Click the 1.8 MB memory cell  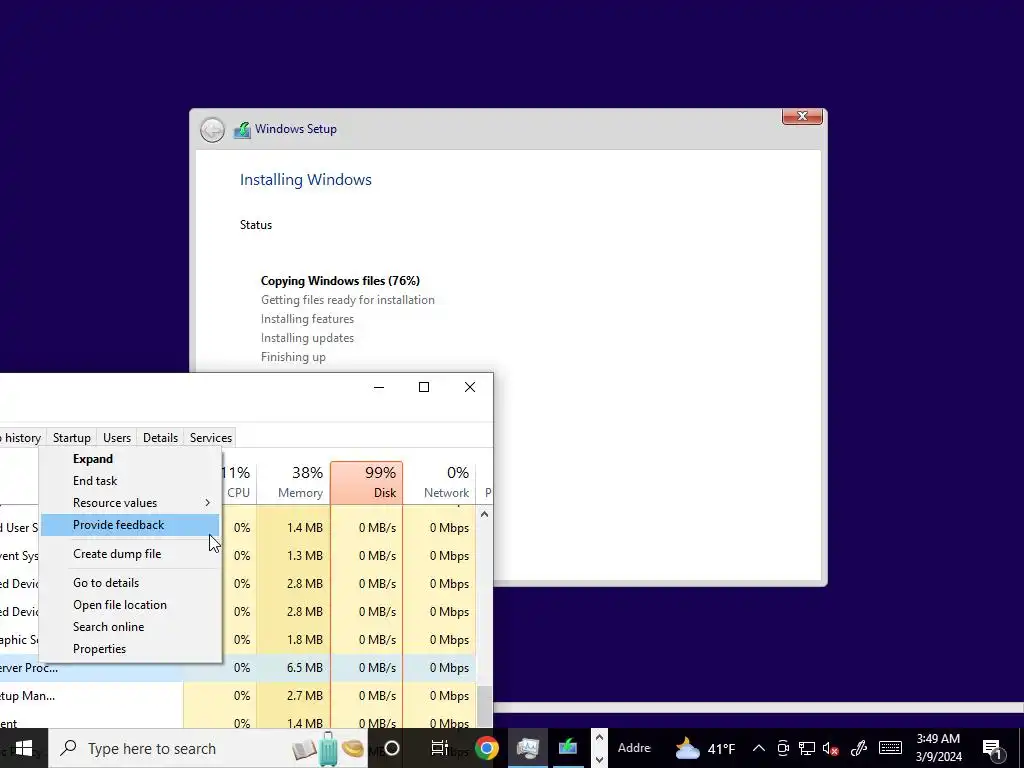[294, 639]
